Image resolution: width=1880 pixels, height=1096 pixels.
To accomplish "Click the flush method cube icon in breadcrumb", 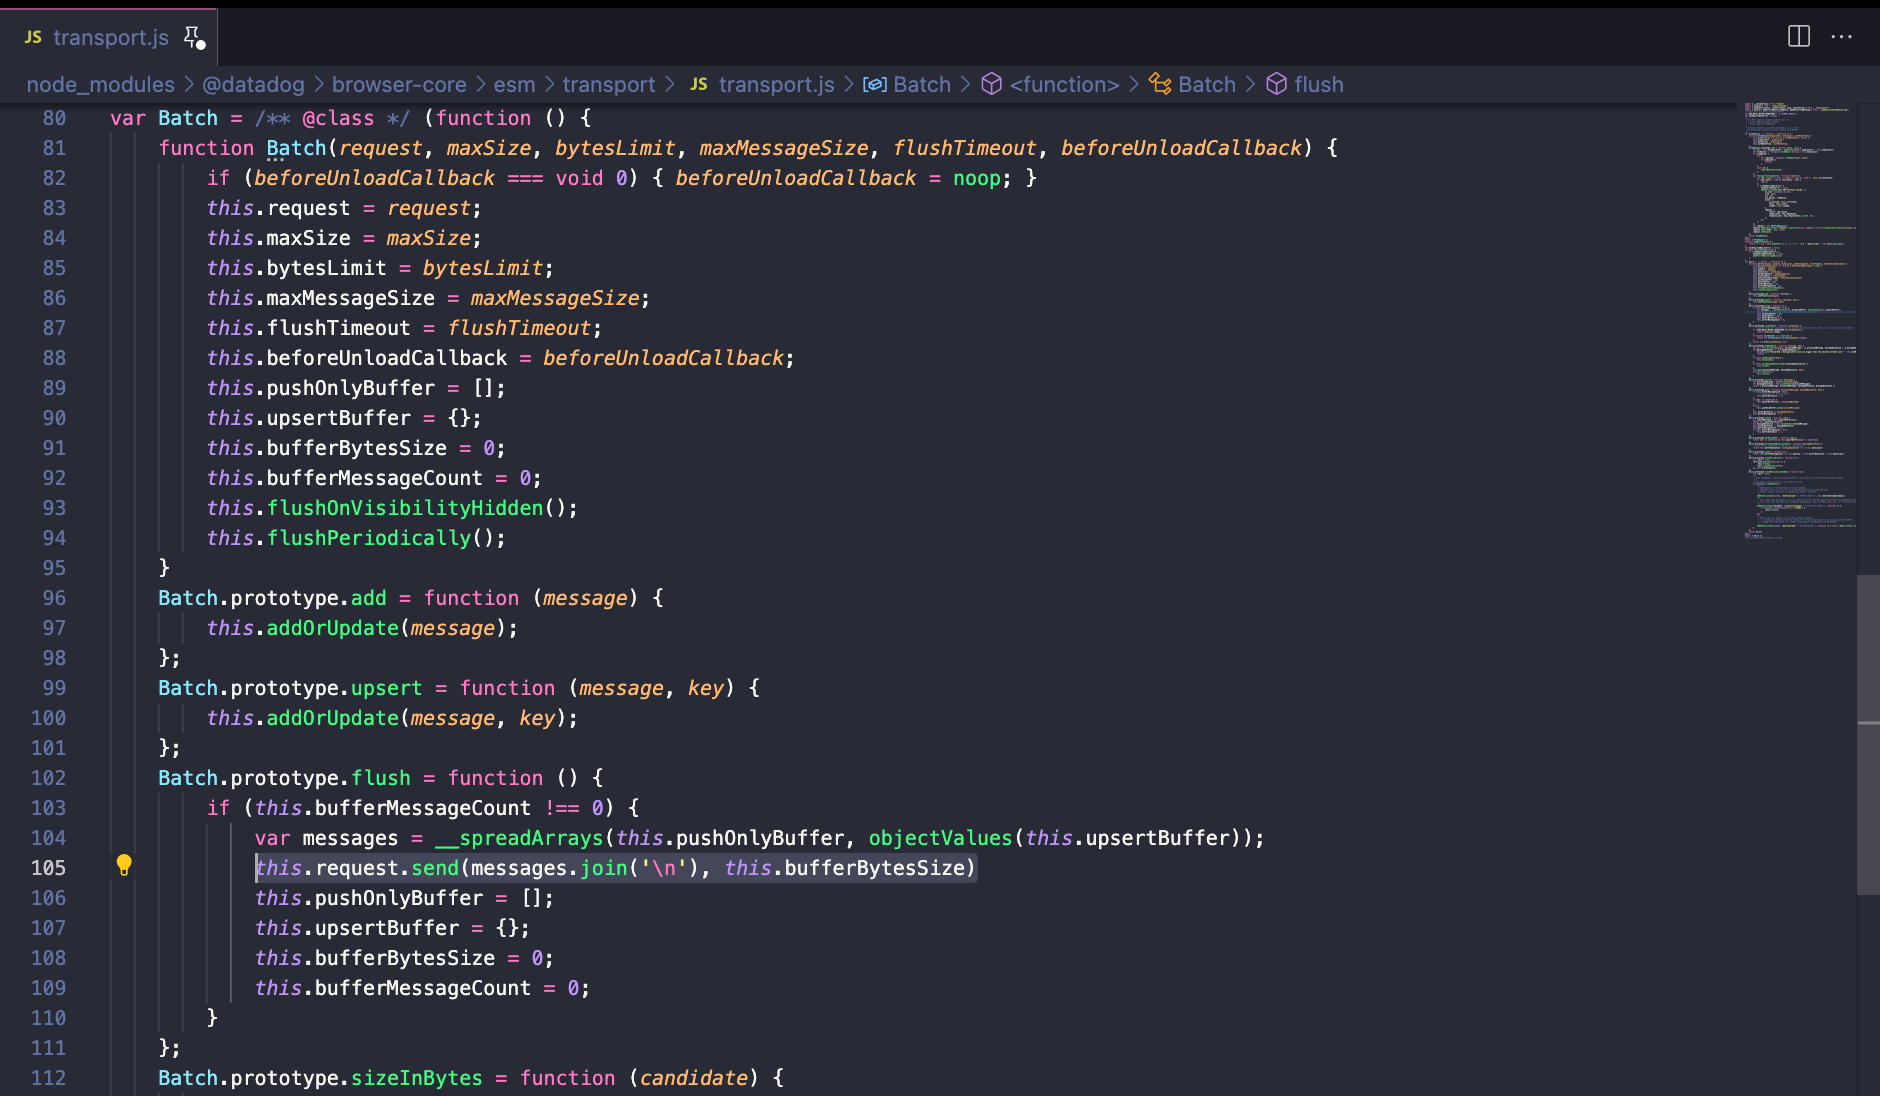I will pos(1276,84).
